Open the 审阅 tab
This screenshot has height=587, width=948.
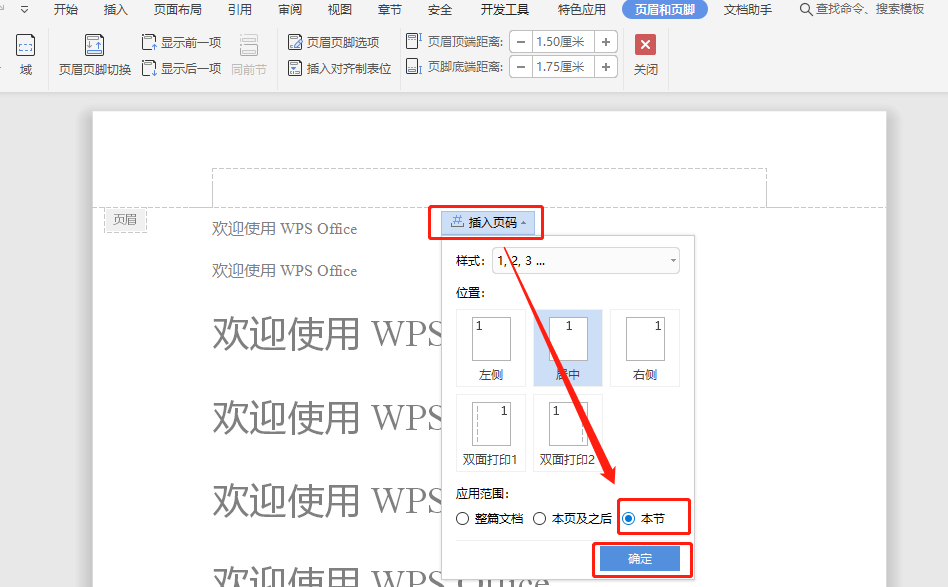290,10
